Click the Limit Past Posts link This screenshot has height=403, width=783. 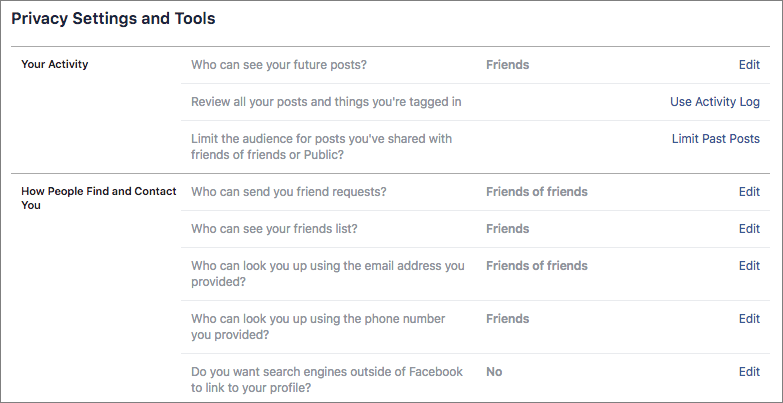coord(715,139)
